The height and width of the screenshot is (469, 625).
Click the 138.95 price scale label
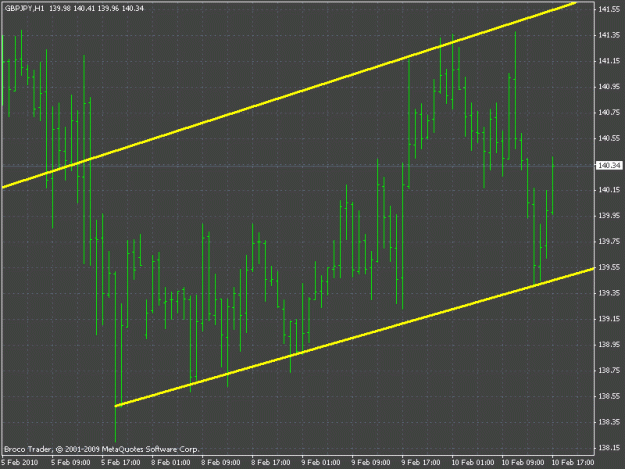pyautogui.click(x=609, y=345)
